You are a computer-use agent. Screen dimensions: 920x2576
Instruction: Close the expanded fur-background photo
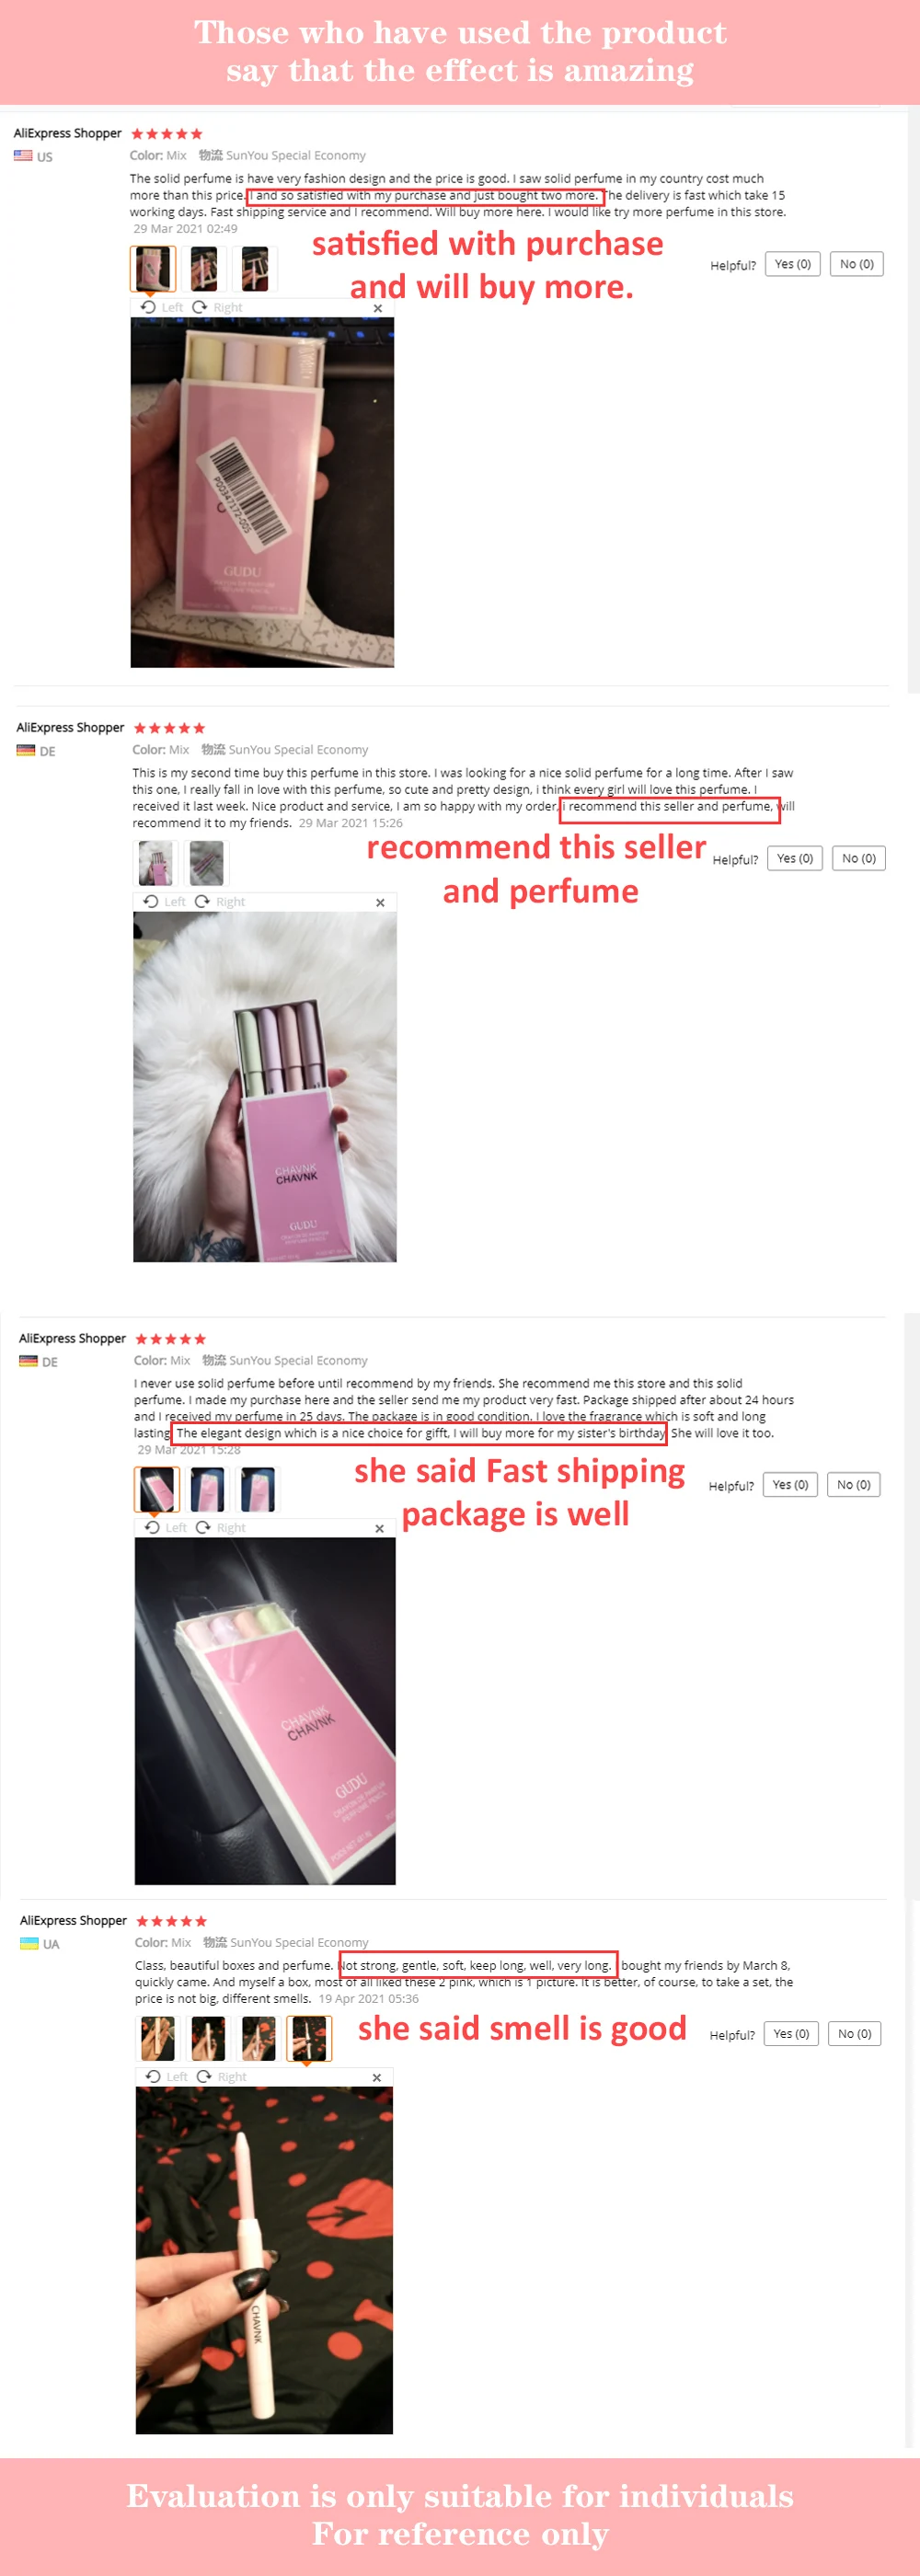pyautogui.click(x=380, y=902)
